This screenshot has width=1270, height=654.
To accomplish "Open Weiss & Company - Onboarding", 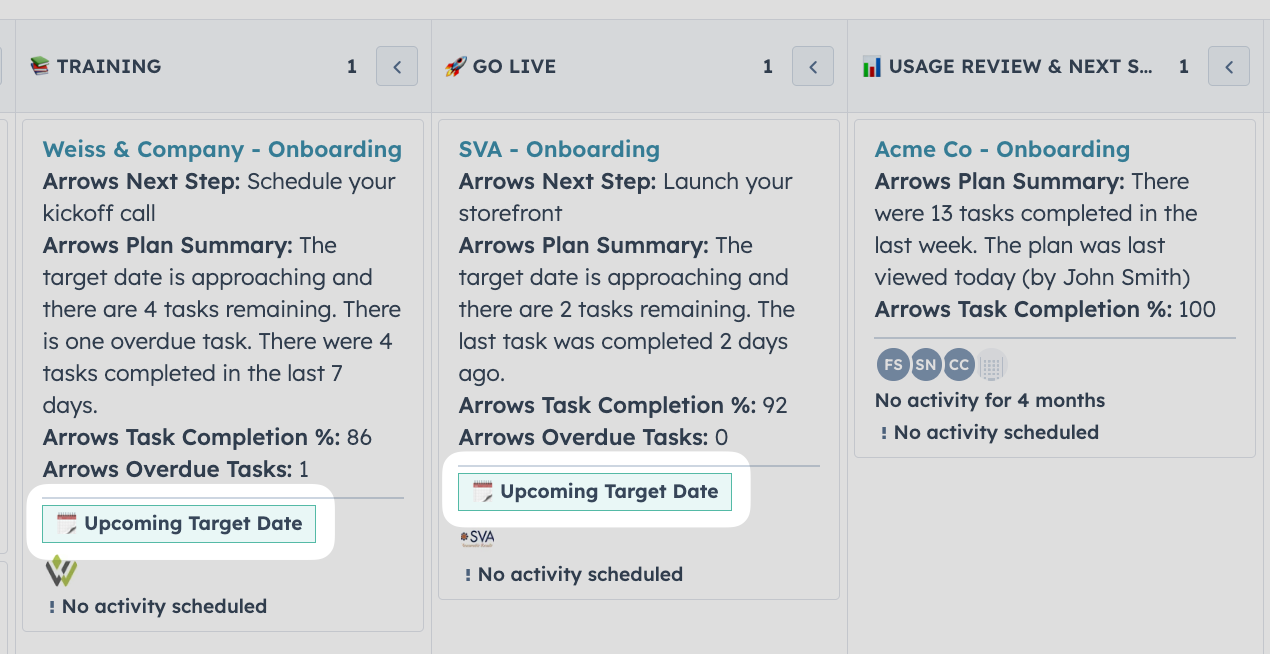I will 222,148.
